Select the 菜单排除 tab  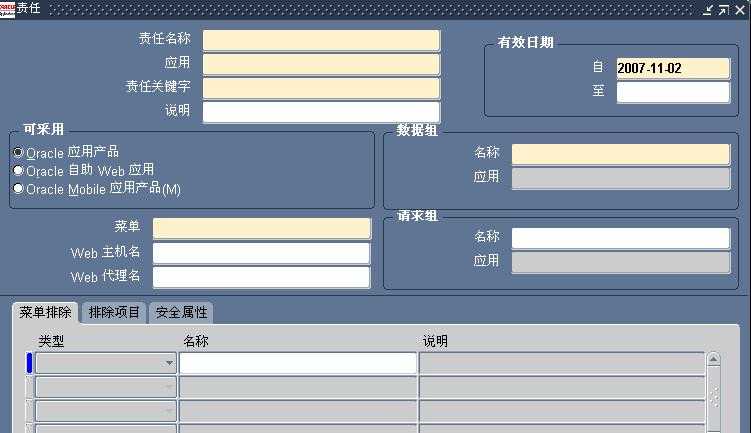point(45,313)
